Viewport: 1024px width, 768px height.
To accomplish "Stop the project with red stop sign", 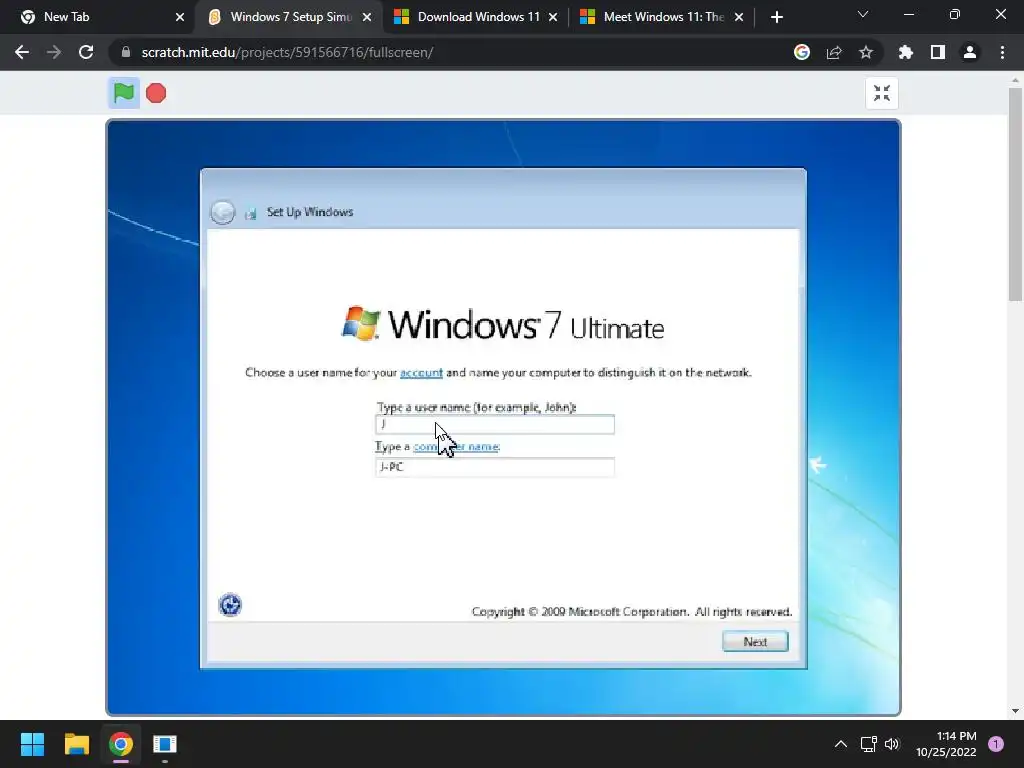I will 156,93.
